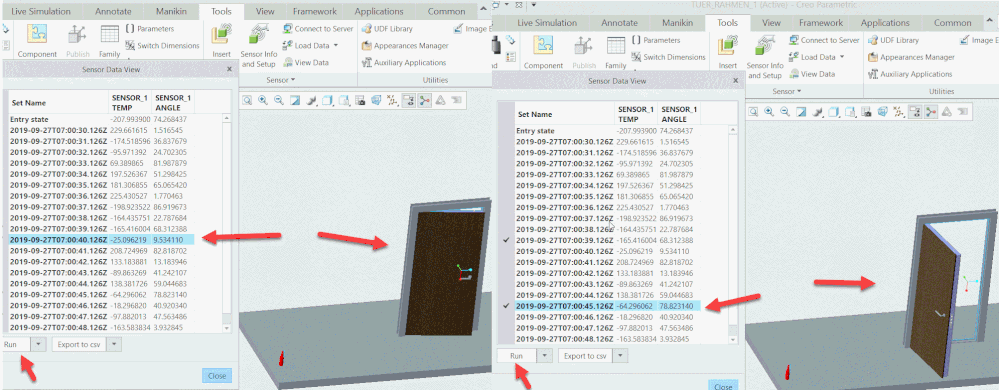Switch to Annotate tab in left window
Image resolution: width=999 pixels, height=390 pixels.
tap(113, 11)
